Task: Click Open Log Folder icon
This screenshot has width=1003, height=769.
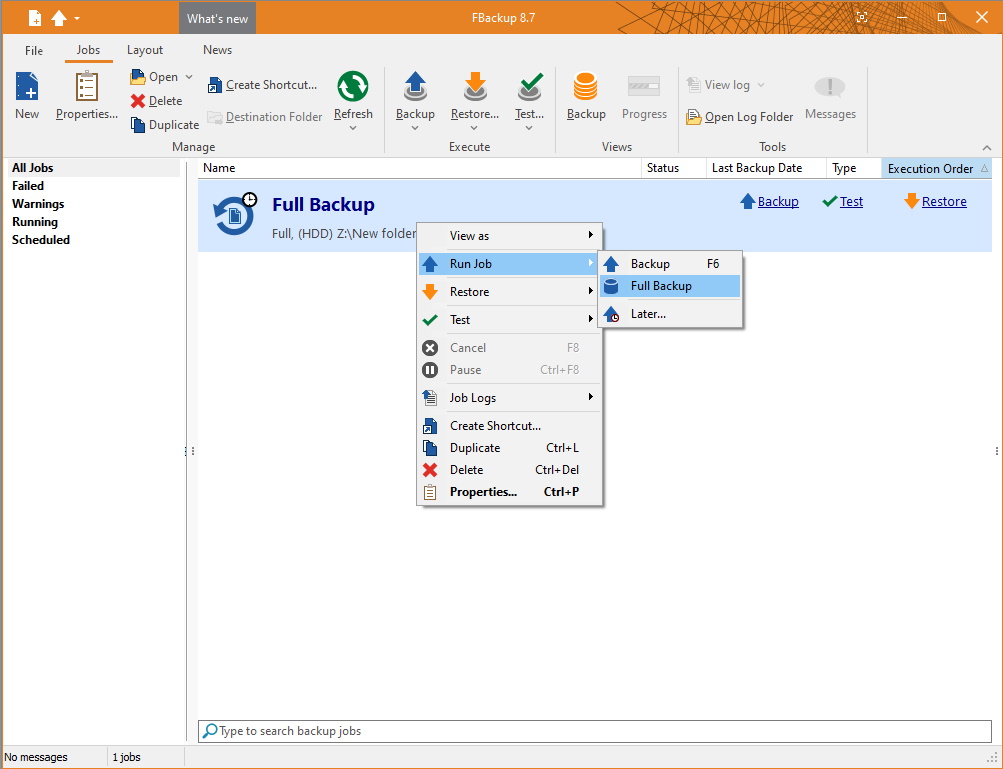Action: click(x=693, y=117)
